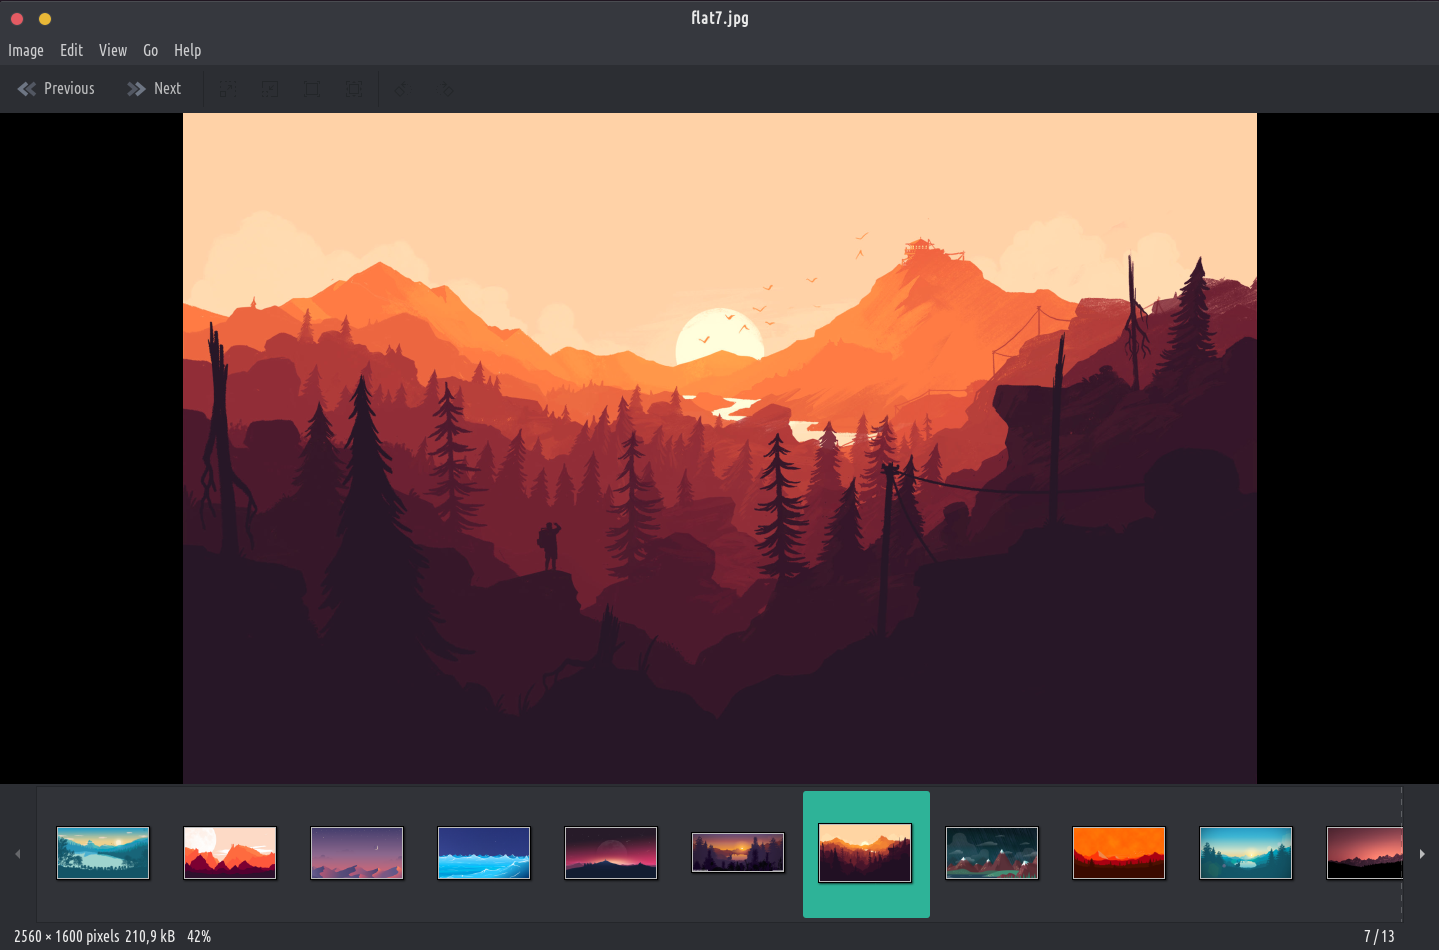Rotate the image clockwise
Image resolution: width=1439 pixels, height=950 pixels.
[x=447, y=89]
